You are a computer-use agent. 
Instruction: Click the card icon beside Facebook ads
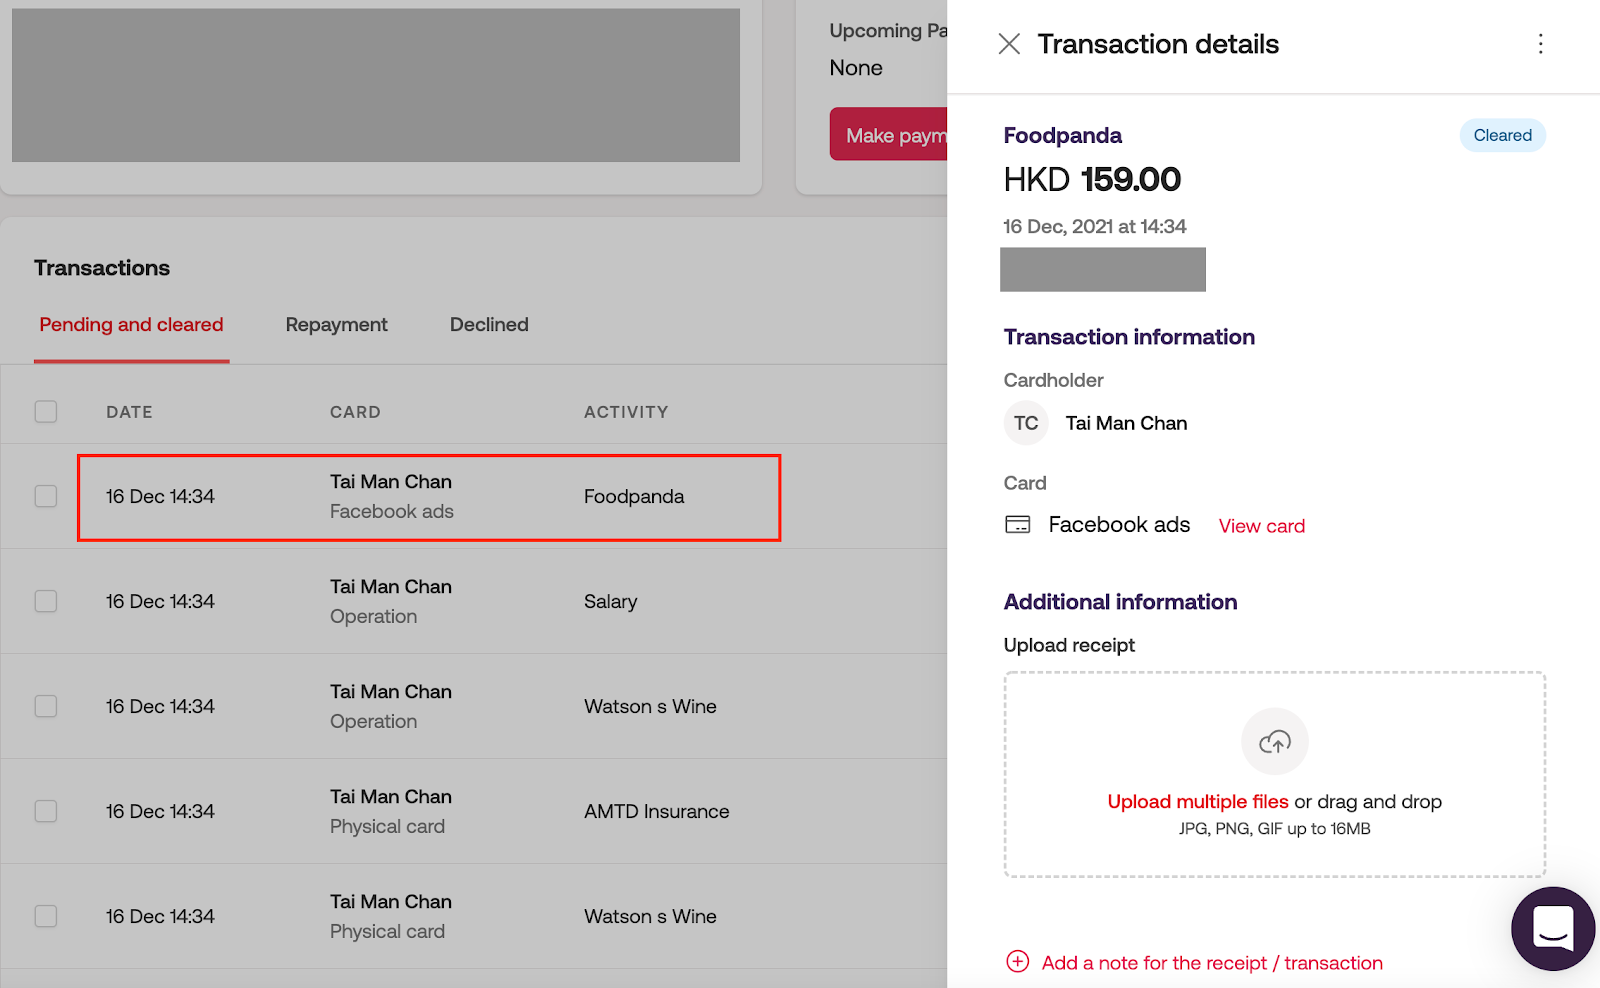click(x=1017, y=525)
